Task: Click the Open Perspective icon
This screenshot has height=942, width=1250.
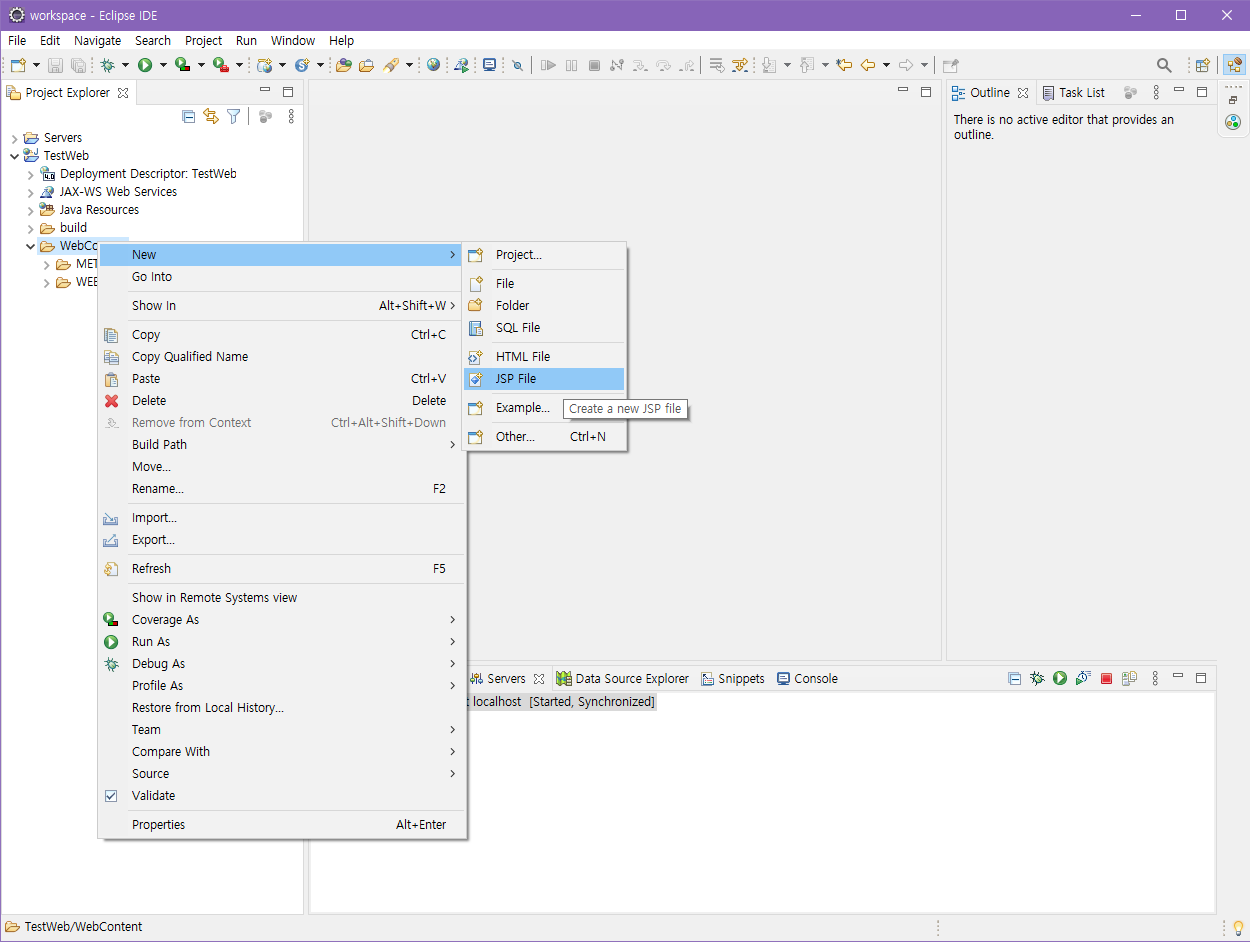Action: [1202, 65]
